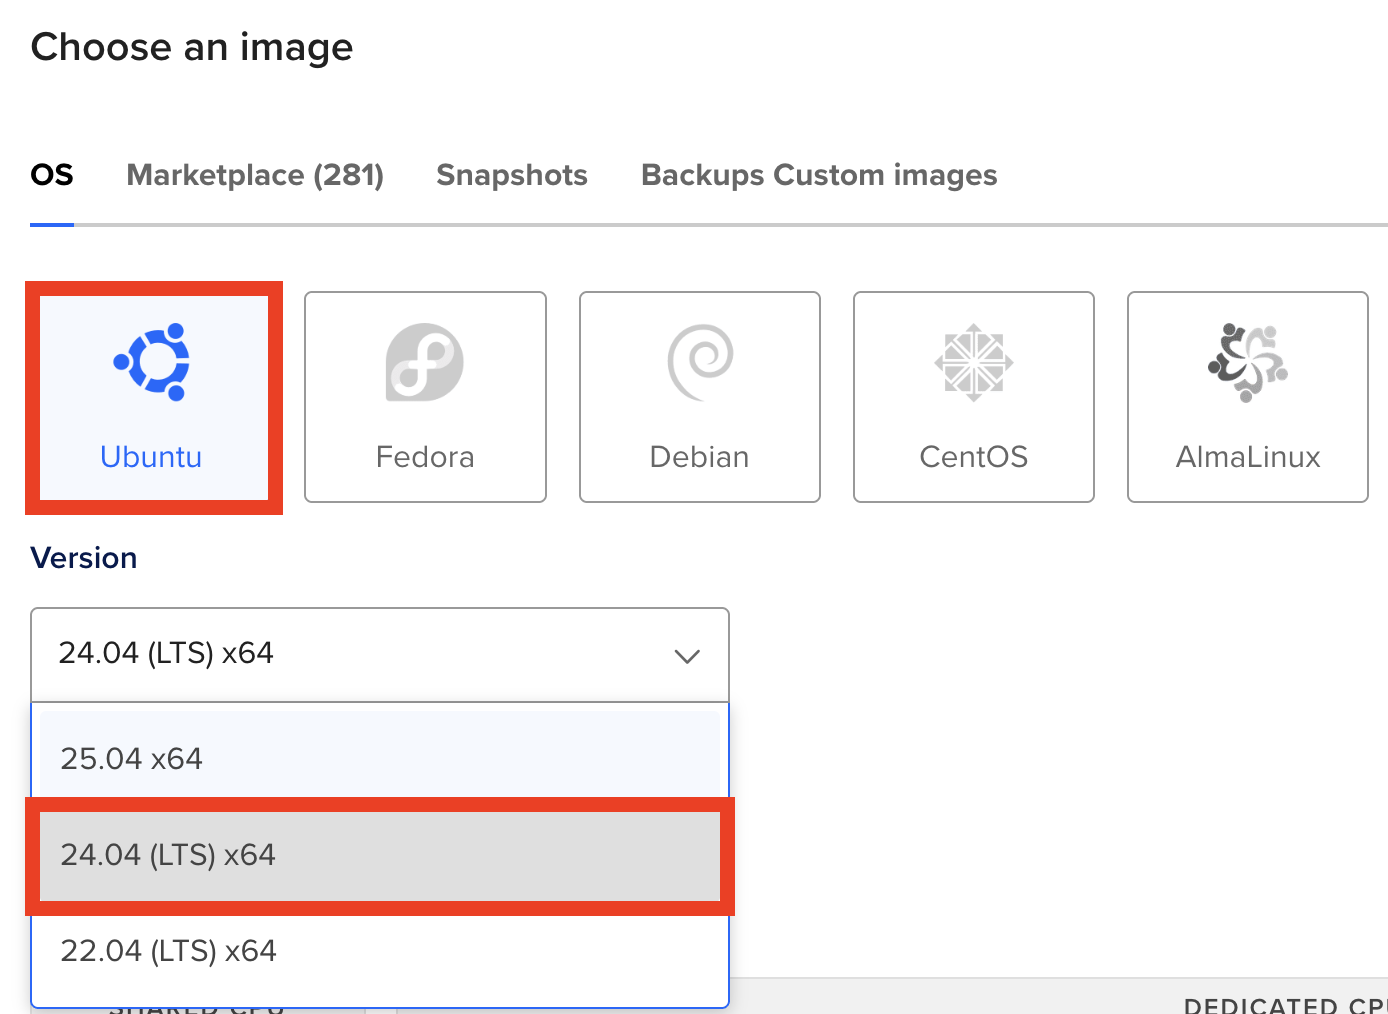Switch to Custom images tab

coord(886,175)
